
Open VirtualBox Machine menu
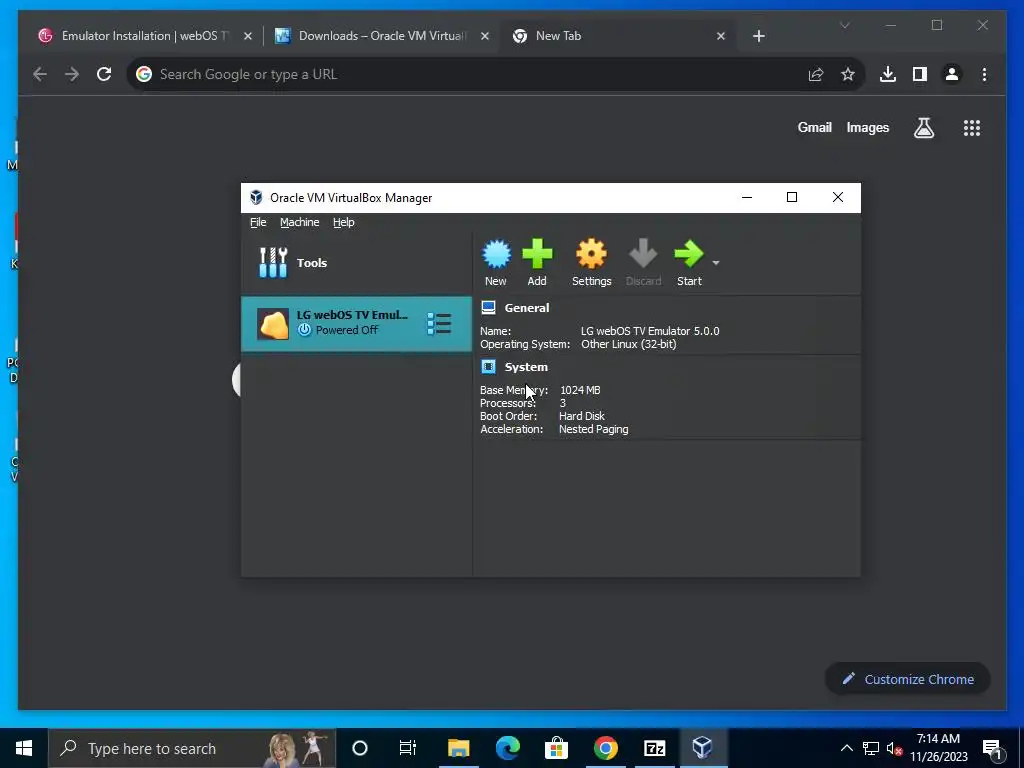click(x=300, y=222)
